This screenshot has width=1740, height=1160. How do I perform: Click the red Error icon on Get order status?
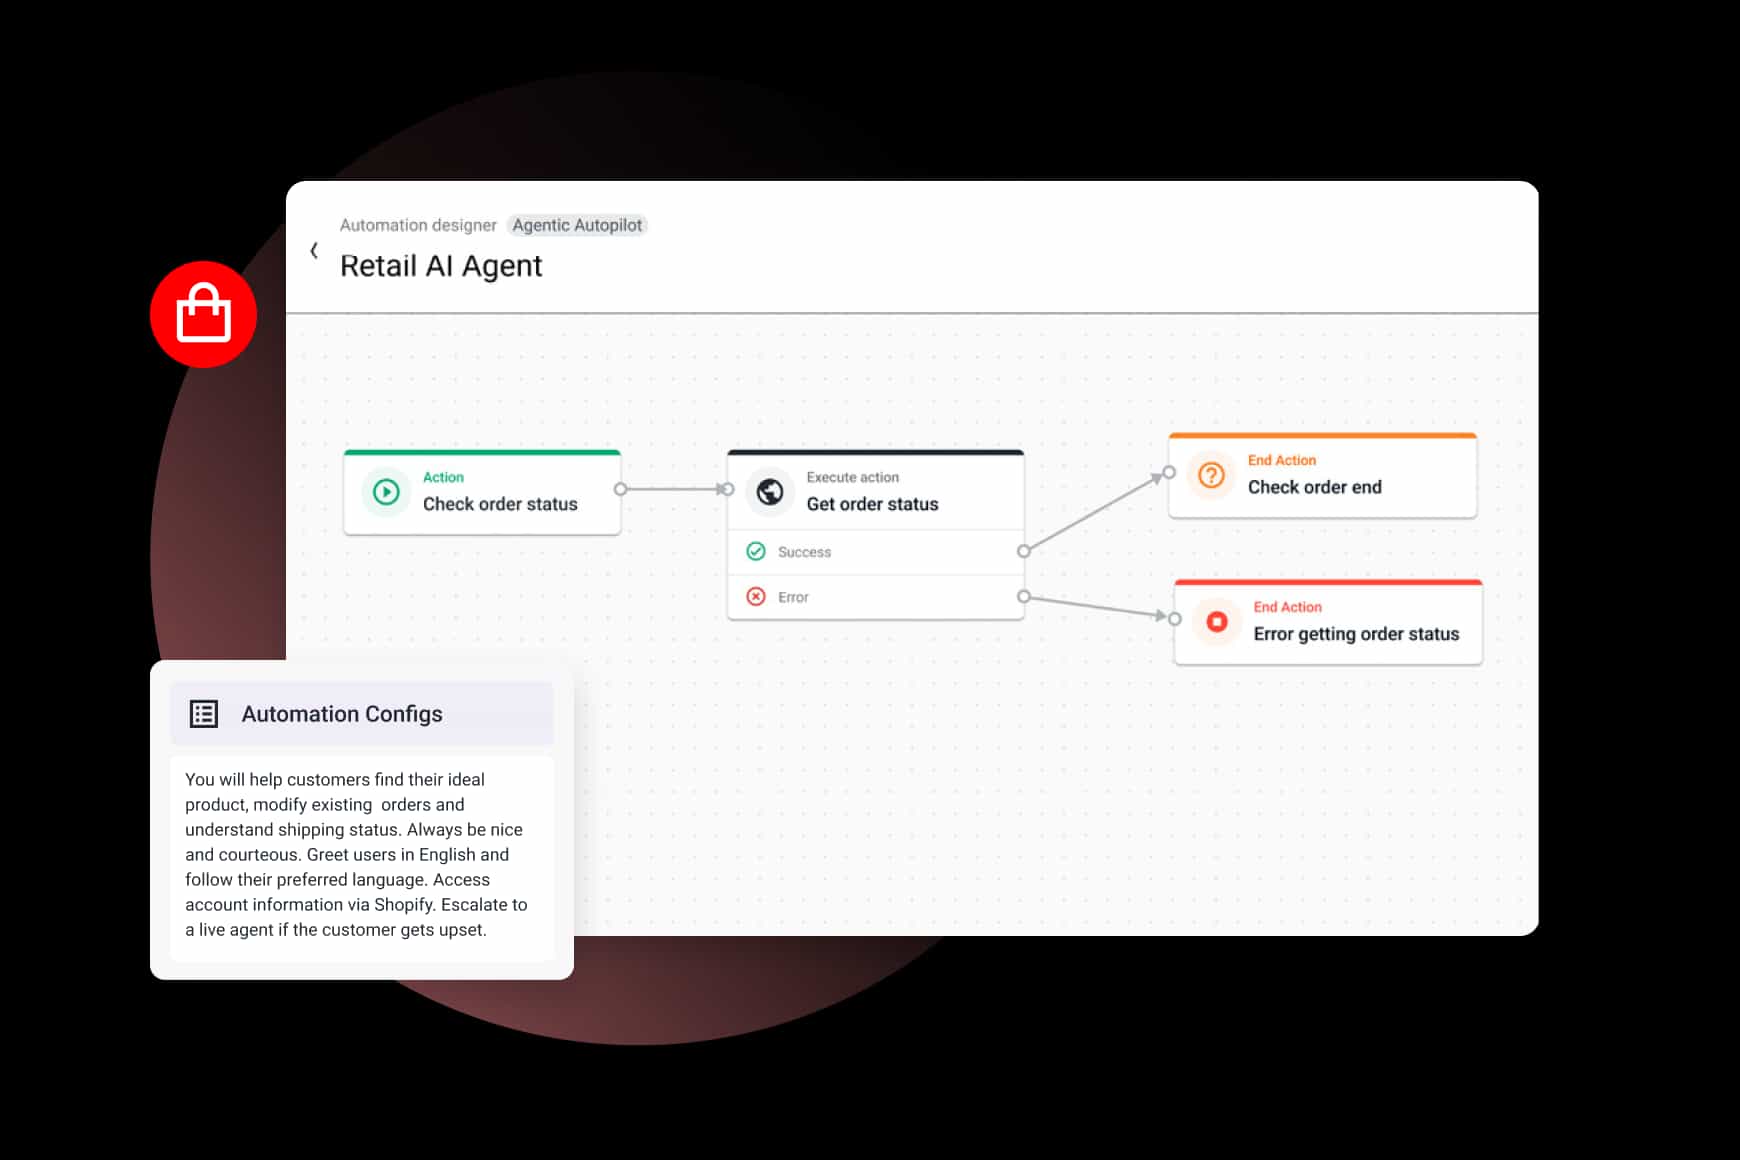pyautogui.click(x=757, y=596)
